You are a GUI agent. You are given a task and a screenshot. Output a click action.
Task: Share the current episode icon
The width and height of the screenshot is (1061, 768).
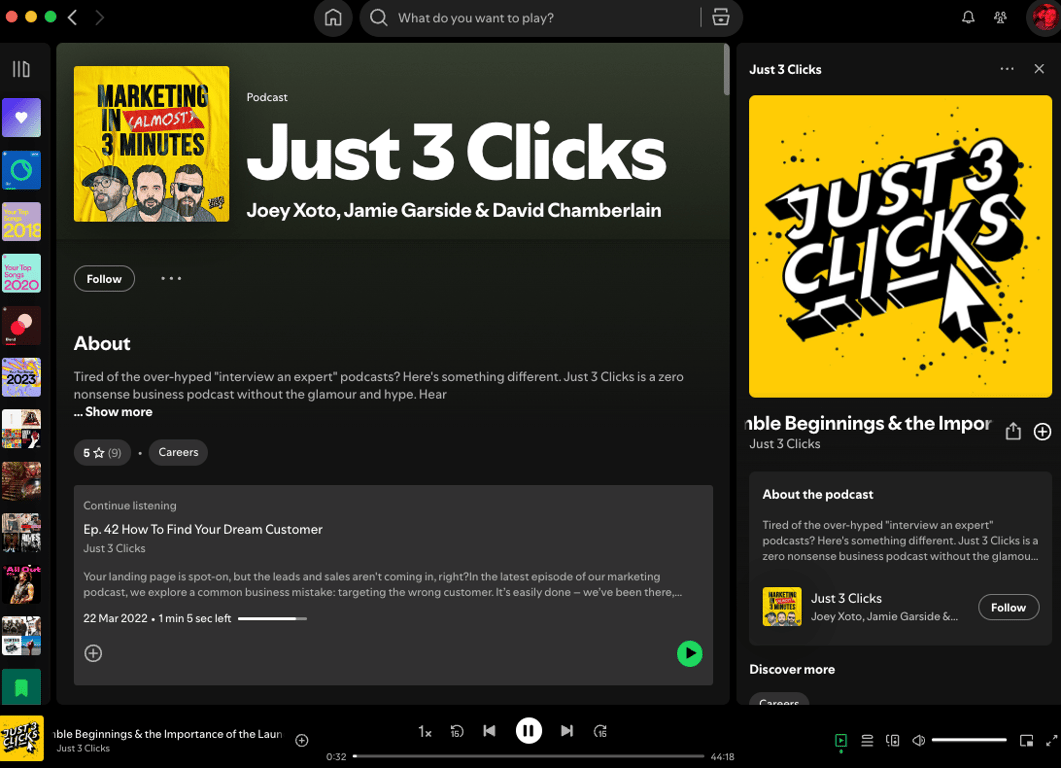1013,431
